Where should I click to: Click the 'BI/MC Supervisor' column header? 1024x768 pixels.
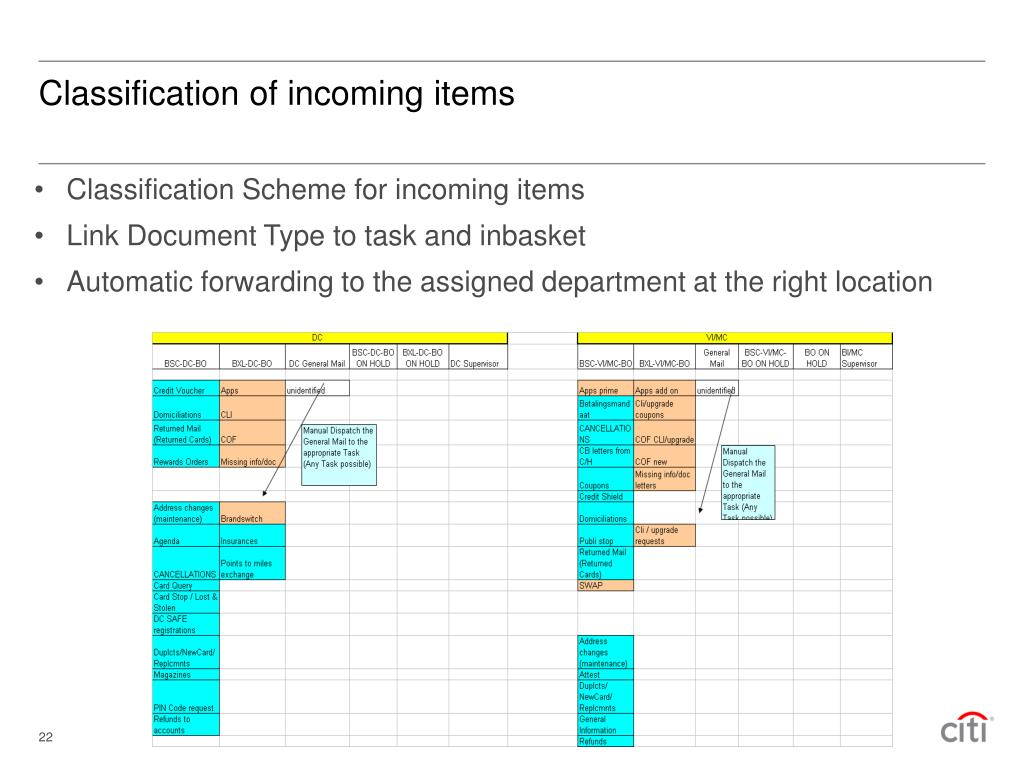click(x=866, y=358)
